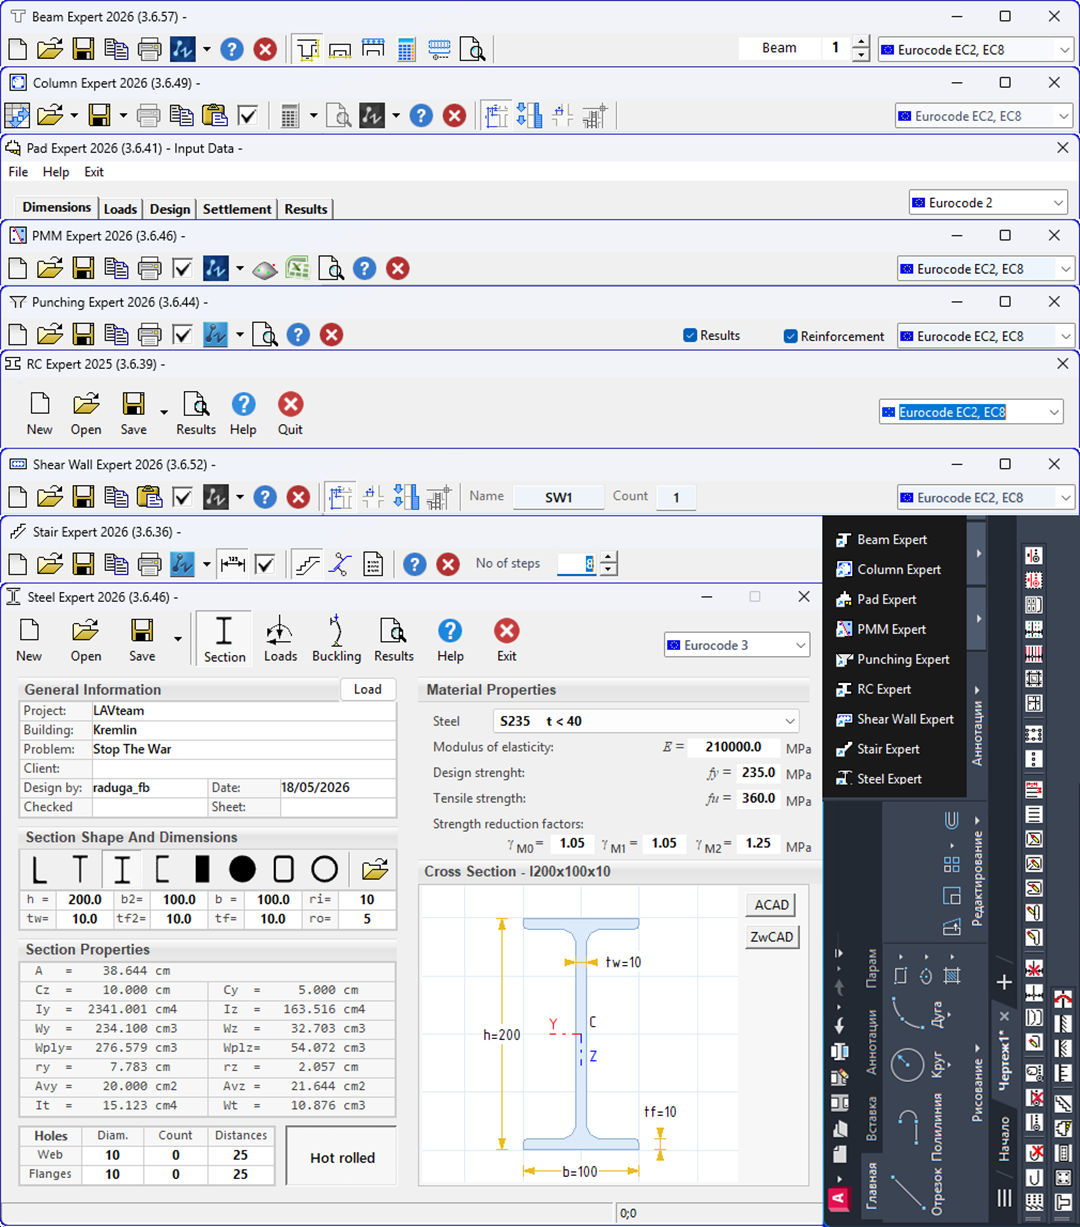Click Quit icon in RC Expert

(290, 413)
